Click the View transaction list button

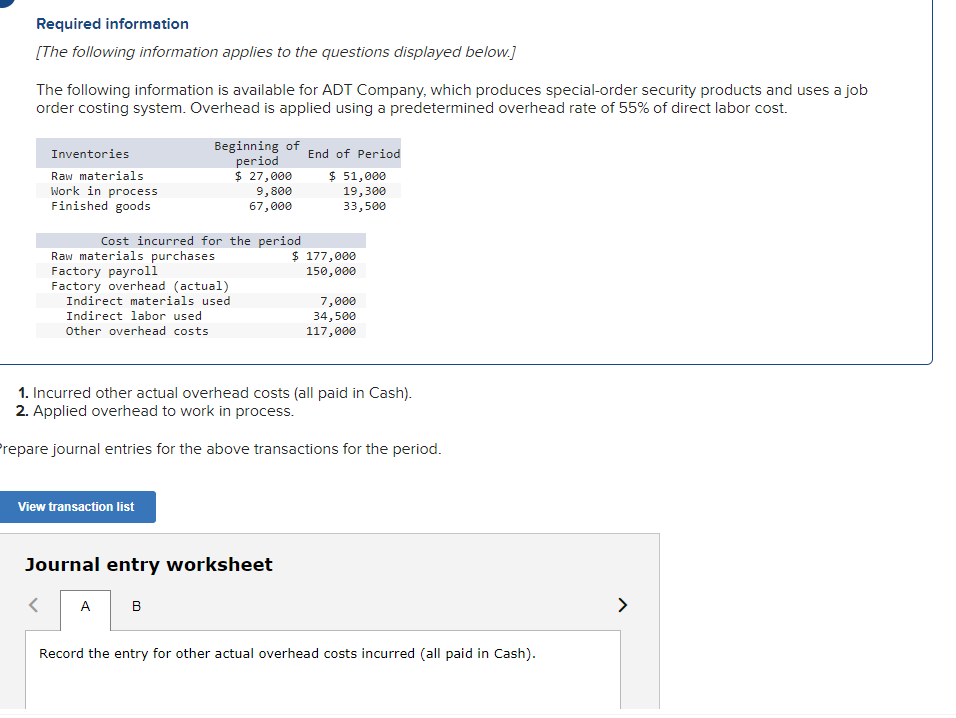[x=78, y=507]
